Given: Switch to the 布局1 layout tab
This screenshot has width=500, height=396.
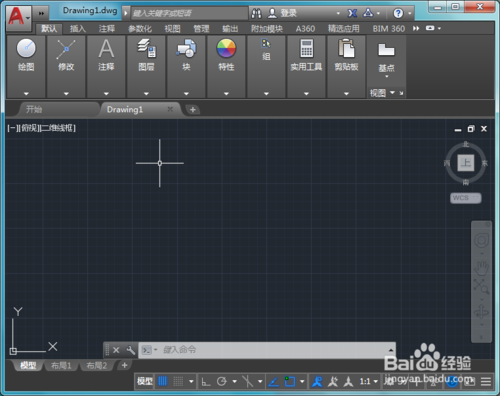Looking at the screenshot, I should 61,366.
